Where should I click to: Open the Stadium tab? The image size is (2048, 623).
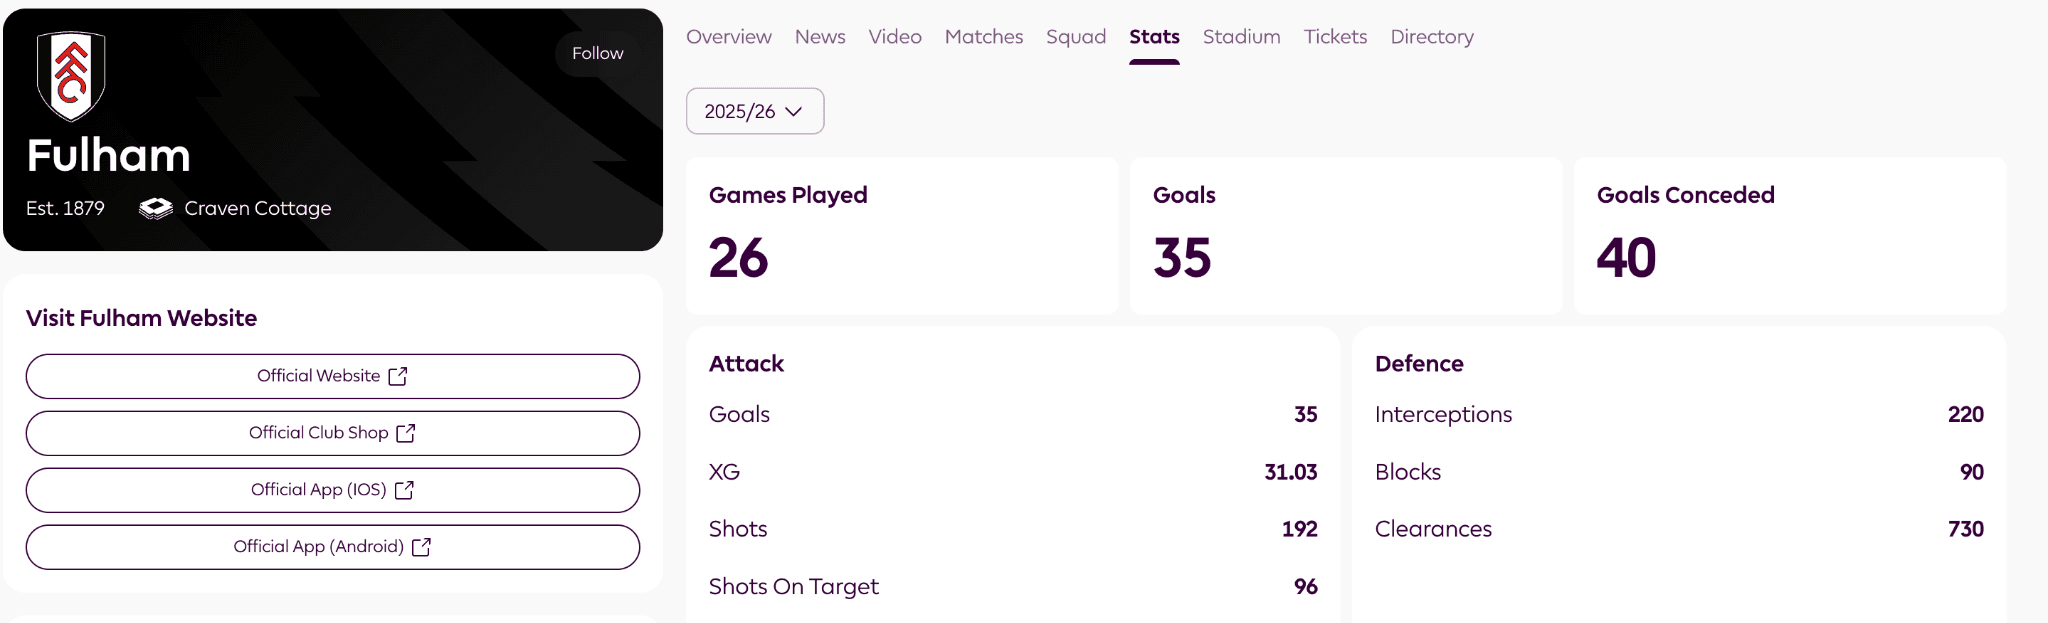click(1241, 36)
